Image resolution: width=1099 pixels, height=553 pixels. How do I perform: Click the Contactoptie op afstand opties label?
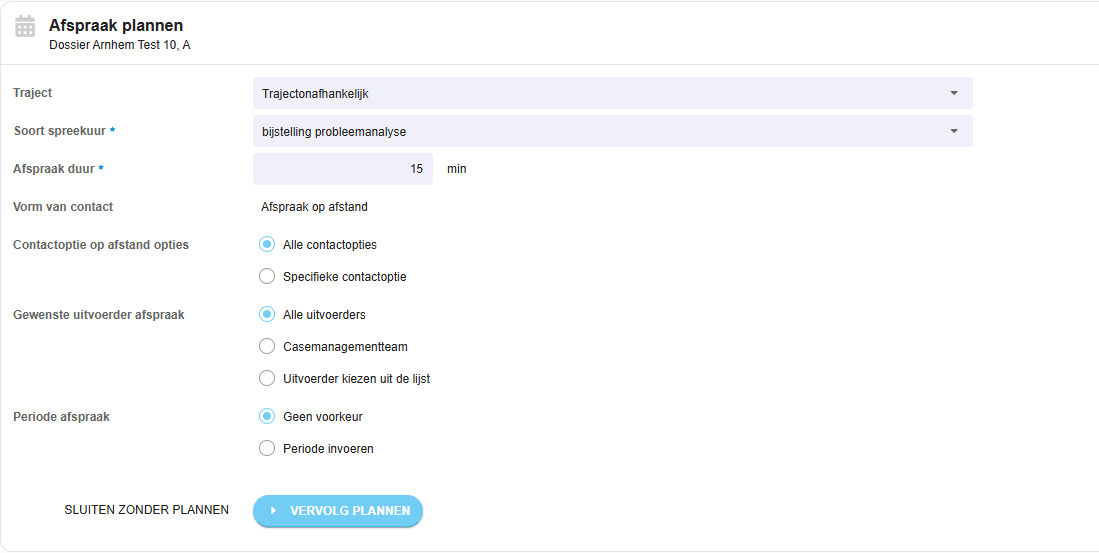pos(101,245)
